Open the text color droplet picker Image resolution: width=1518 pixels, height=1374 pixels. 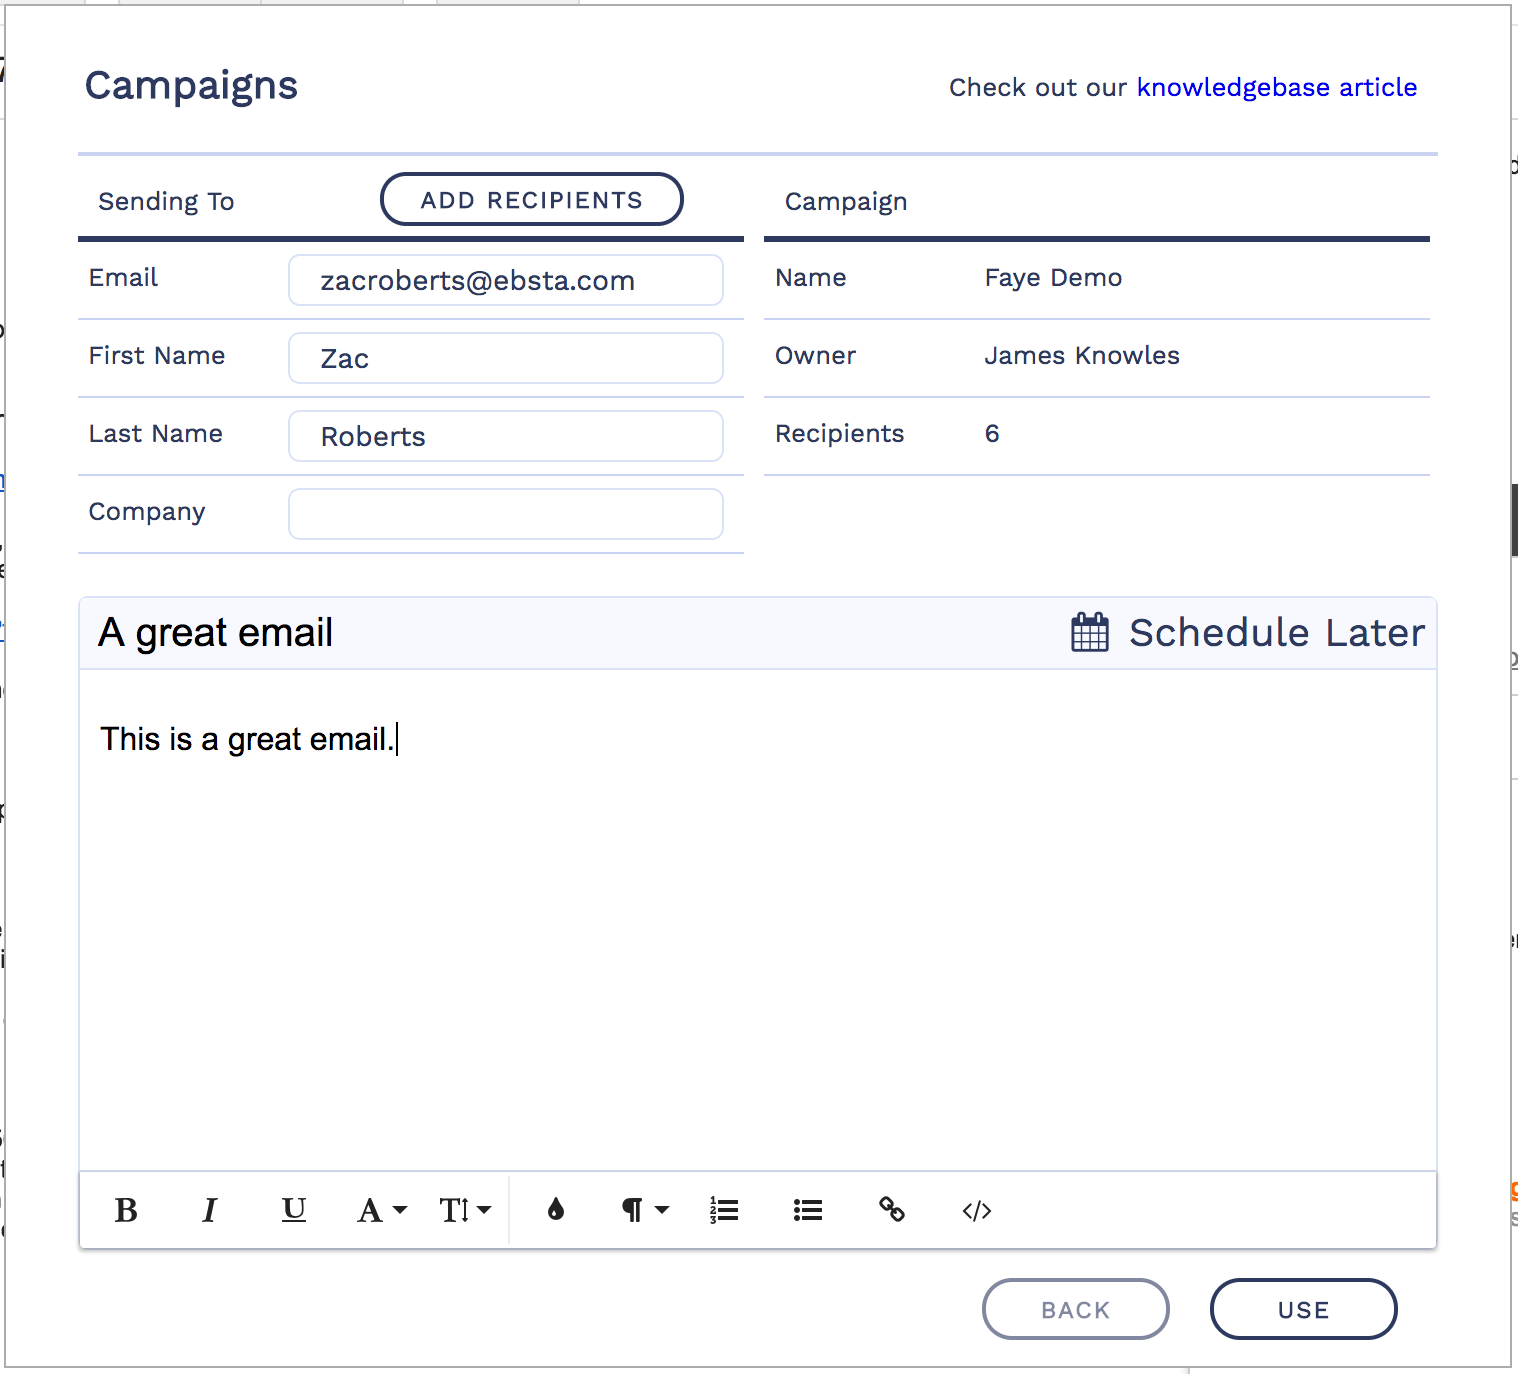(556, 1210)
